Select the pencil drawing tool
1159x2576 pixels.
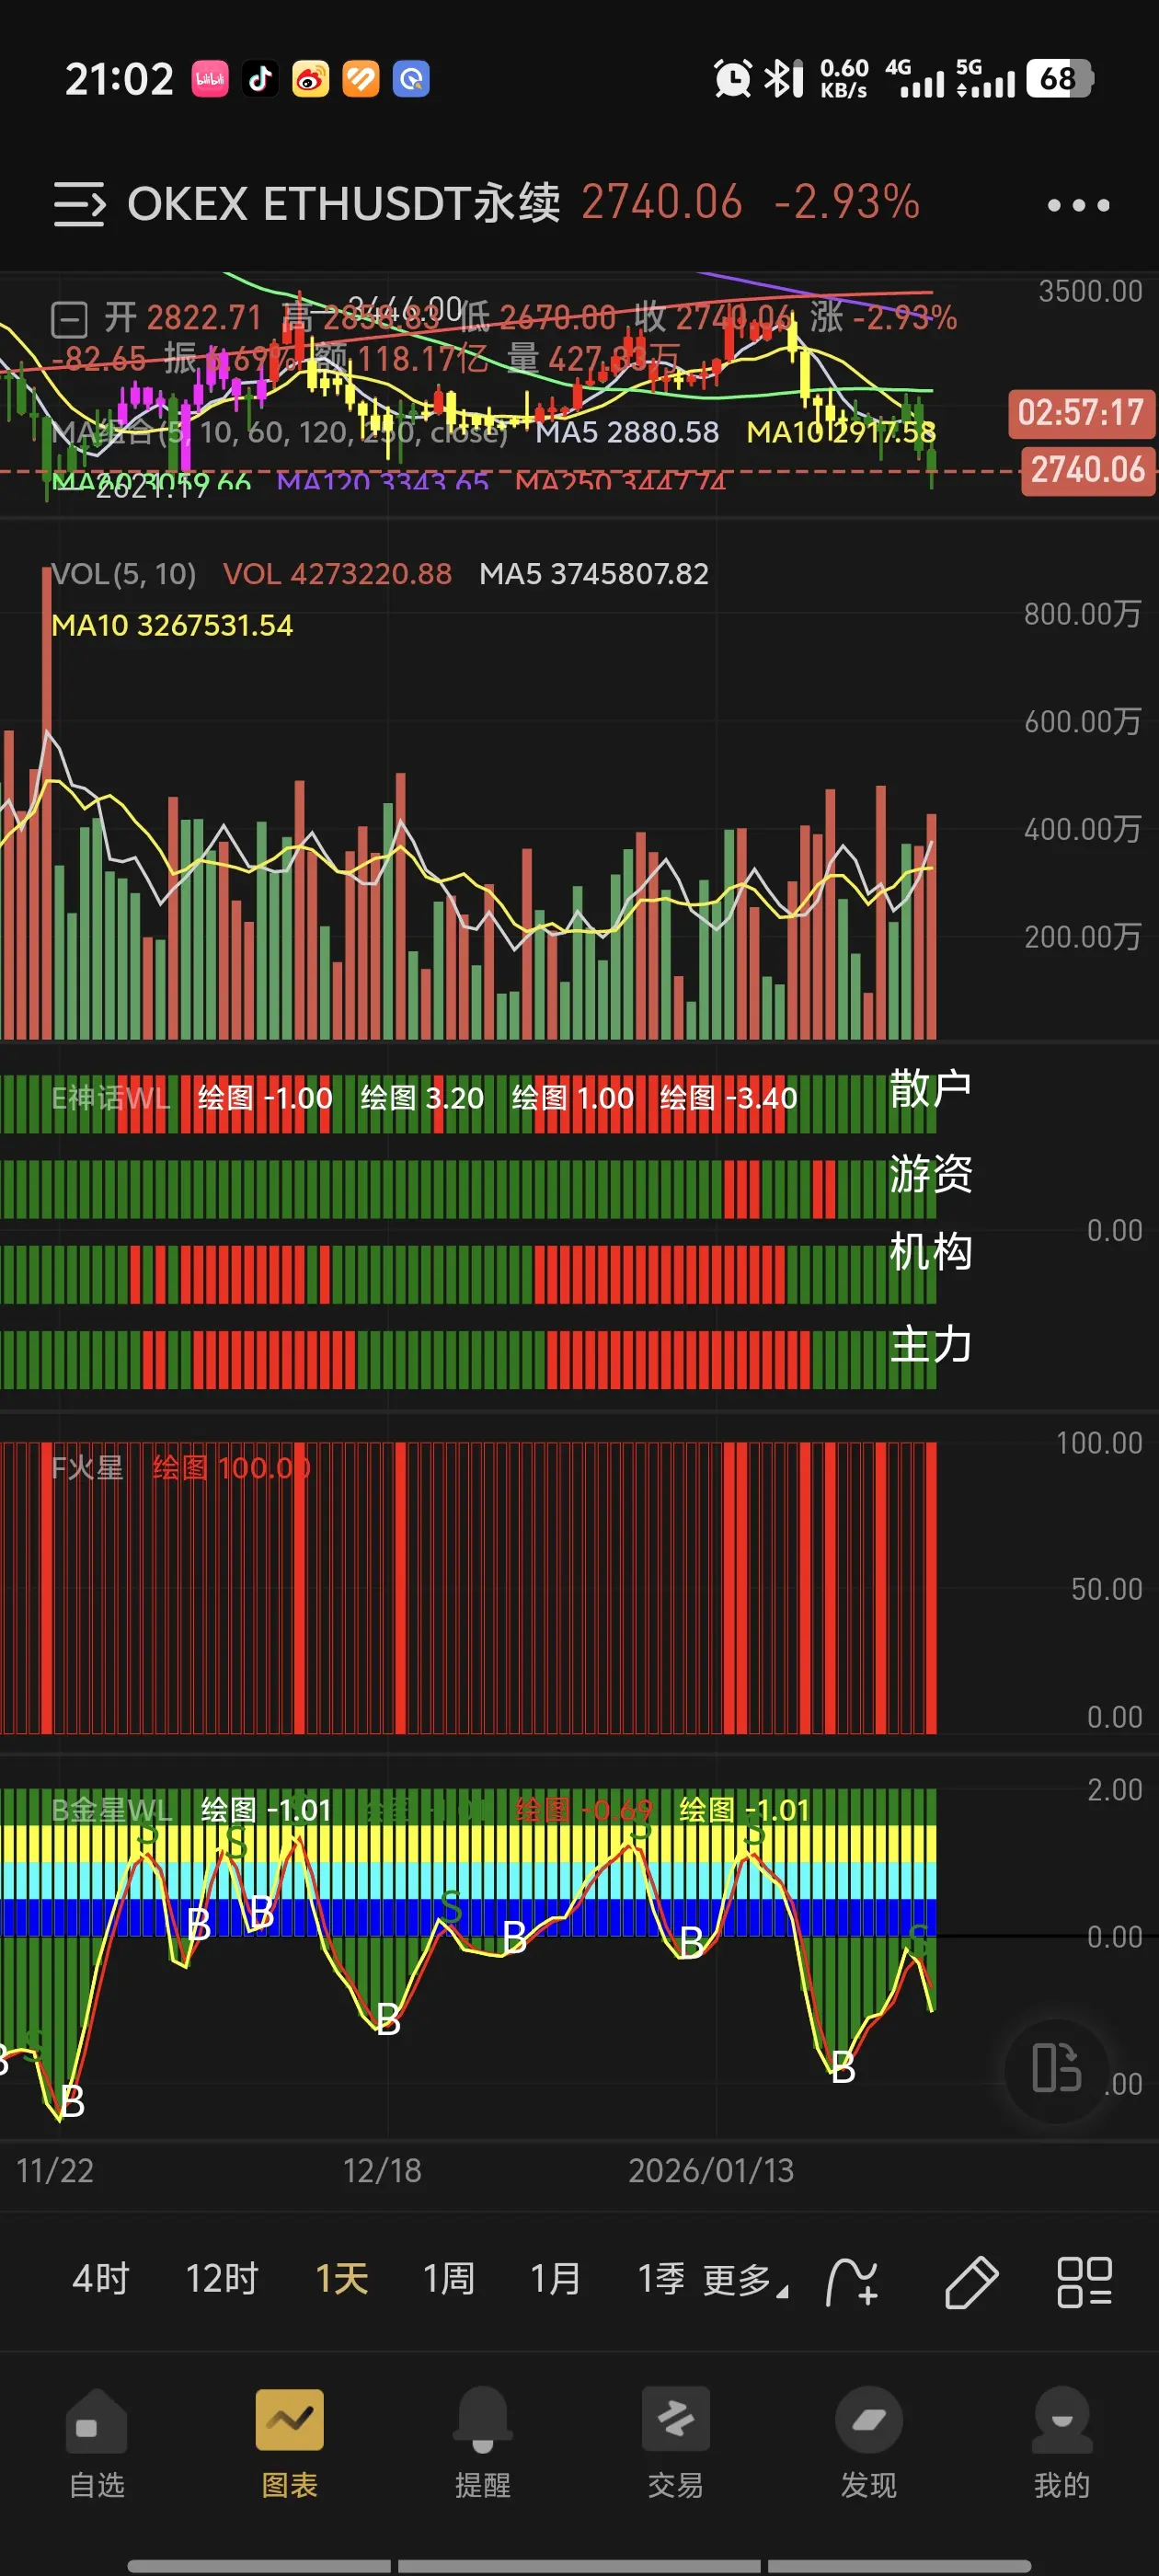[971, 2282]
